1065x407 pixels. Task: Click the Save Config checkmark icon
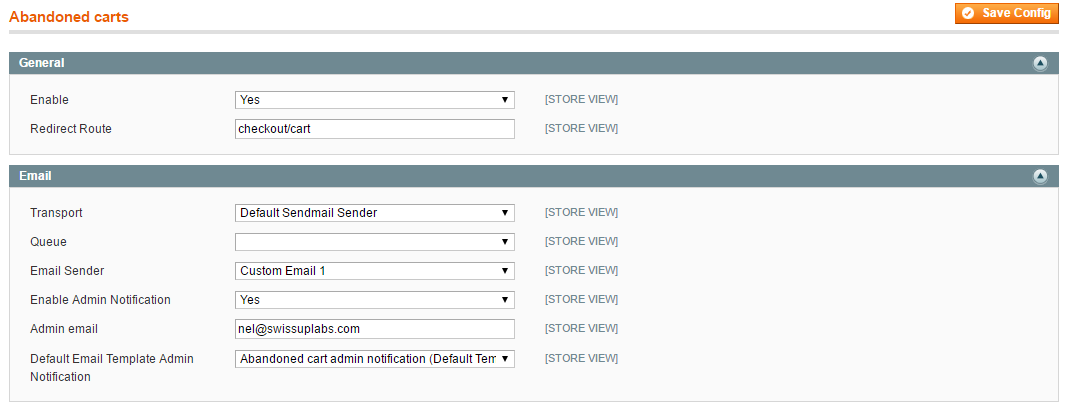[x=968, y=14]
